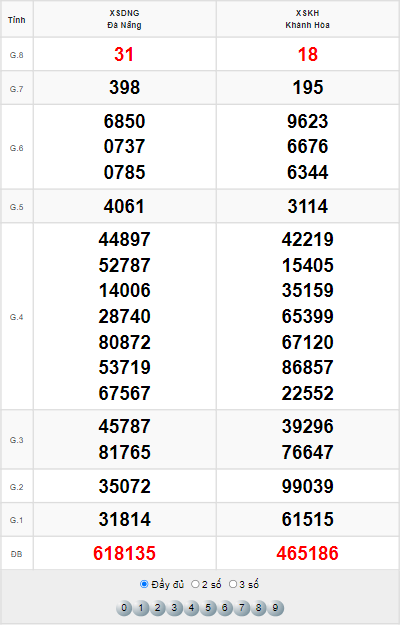The width and height of the screenshot is (400, 627).
Task: Click the G.8 result 31
Action: coord(124,54)
